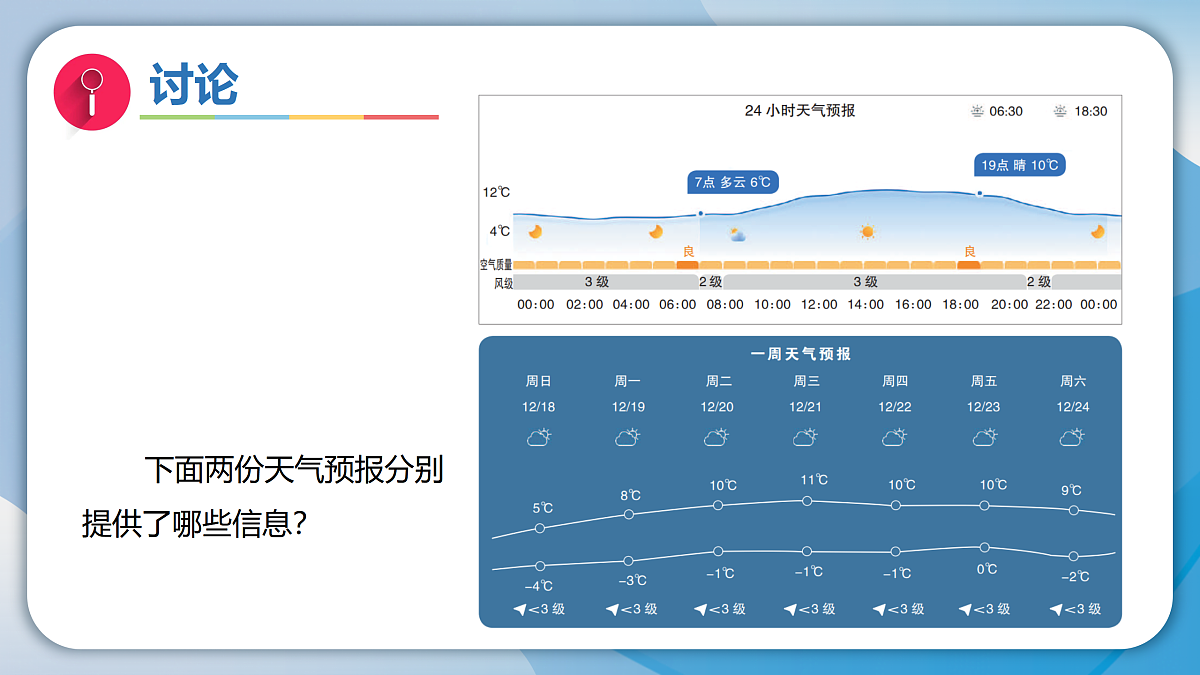Click the 10℃ high temperature label for 周四
The height and width of the screenshot is (675, 1200).
click(x=902, y=485)
